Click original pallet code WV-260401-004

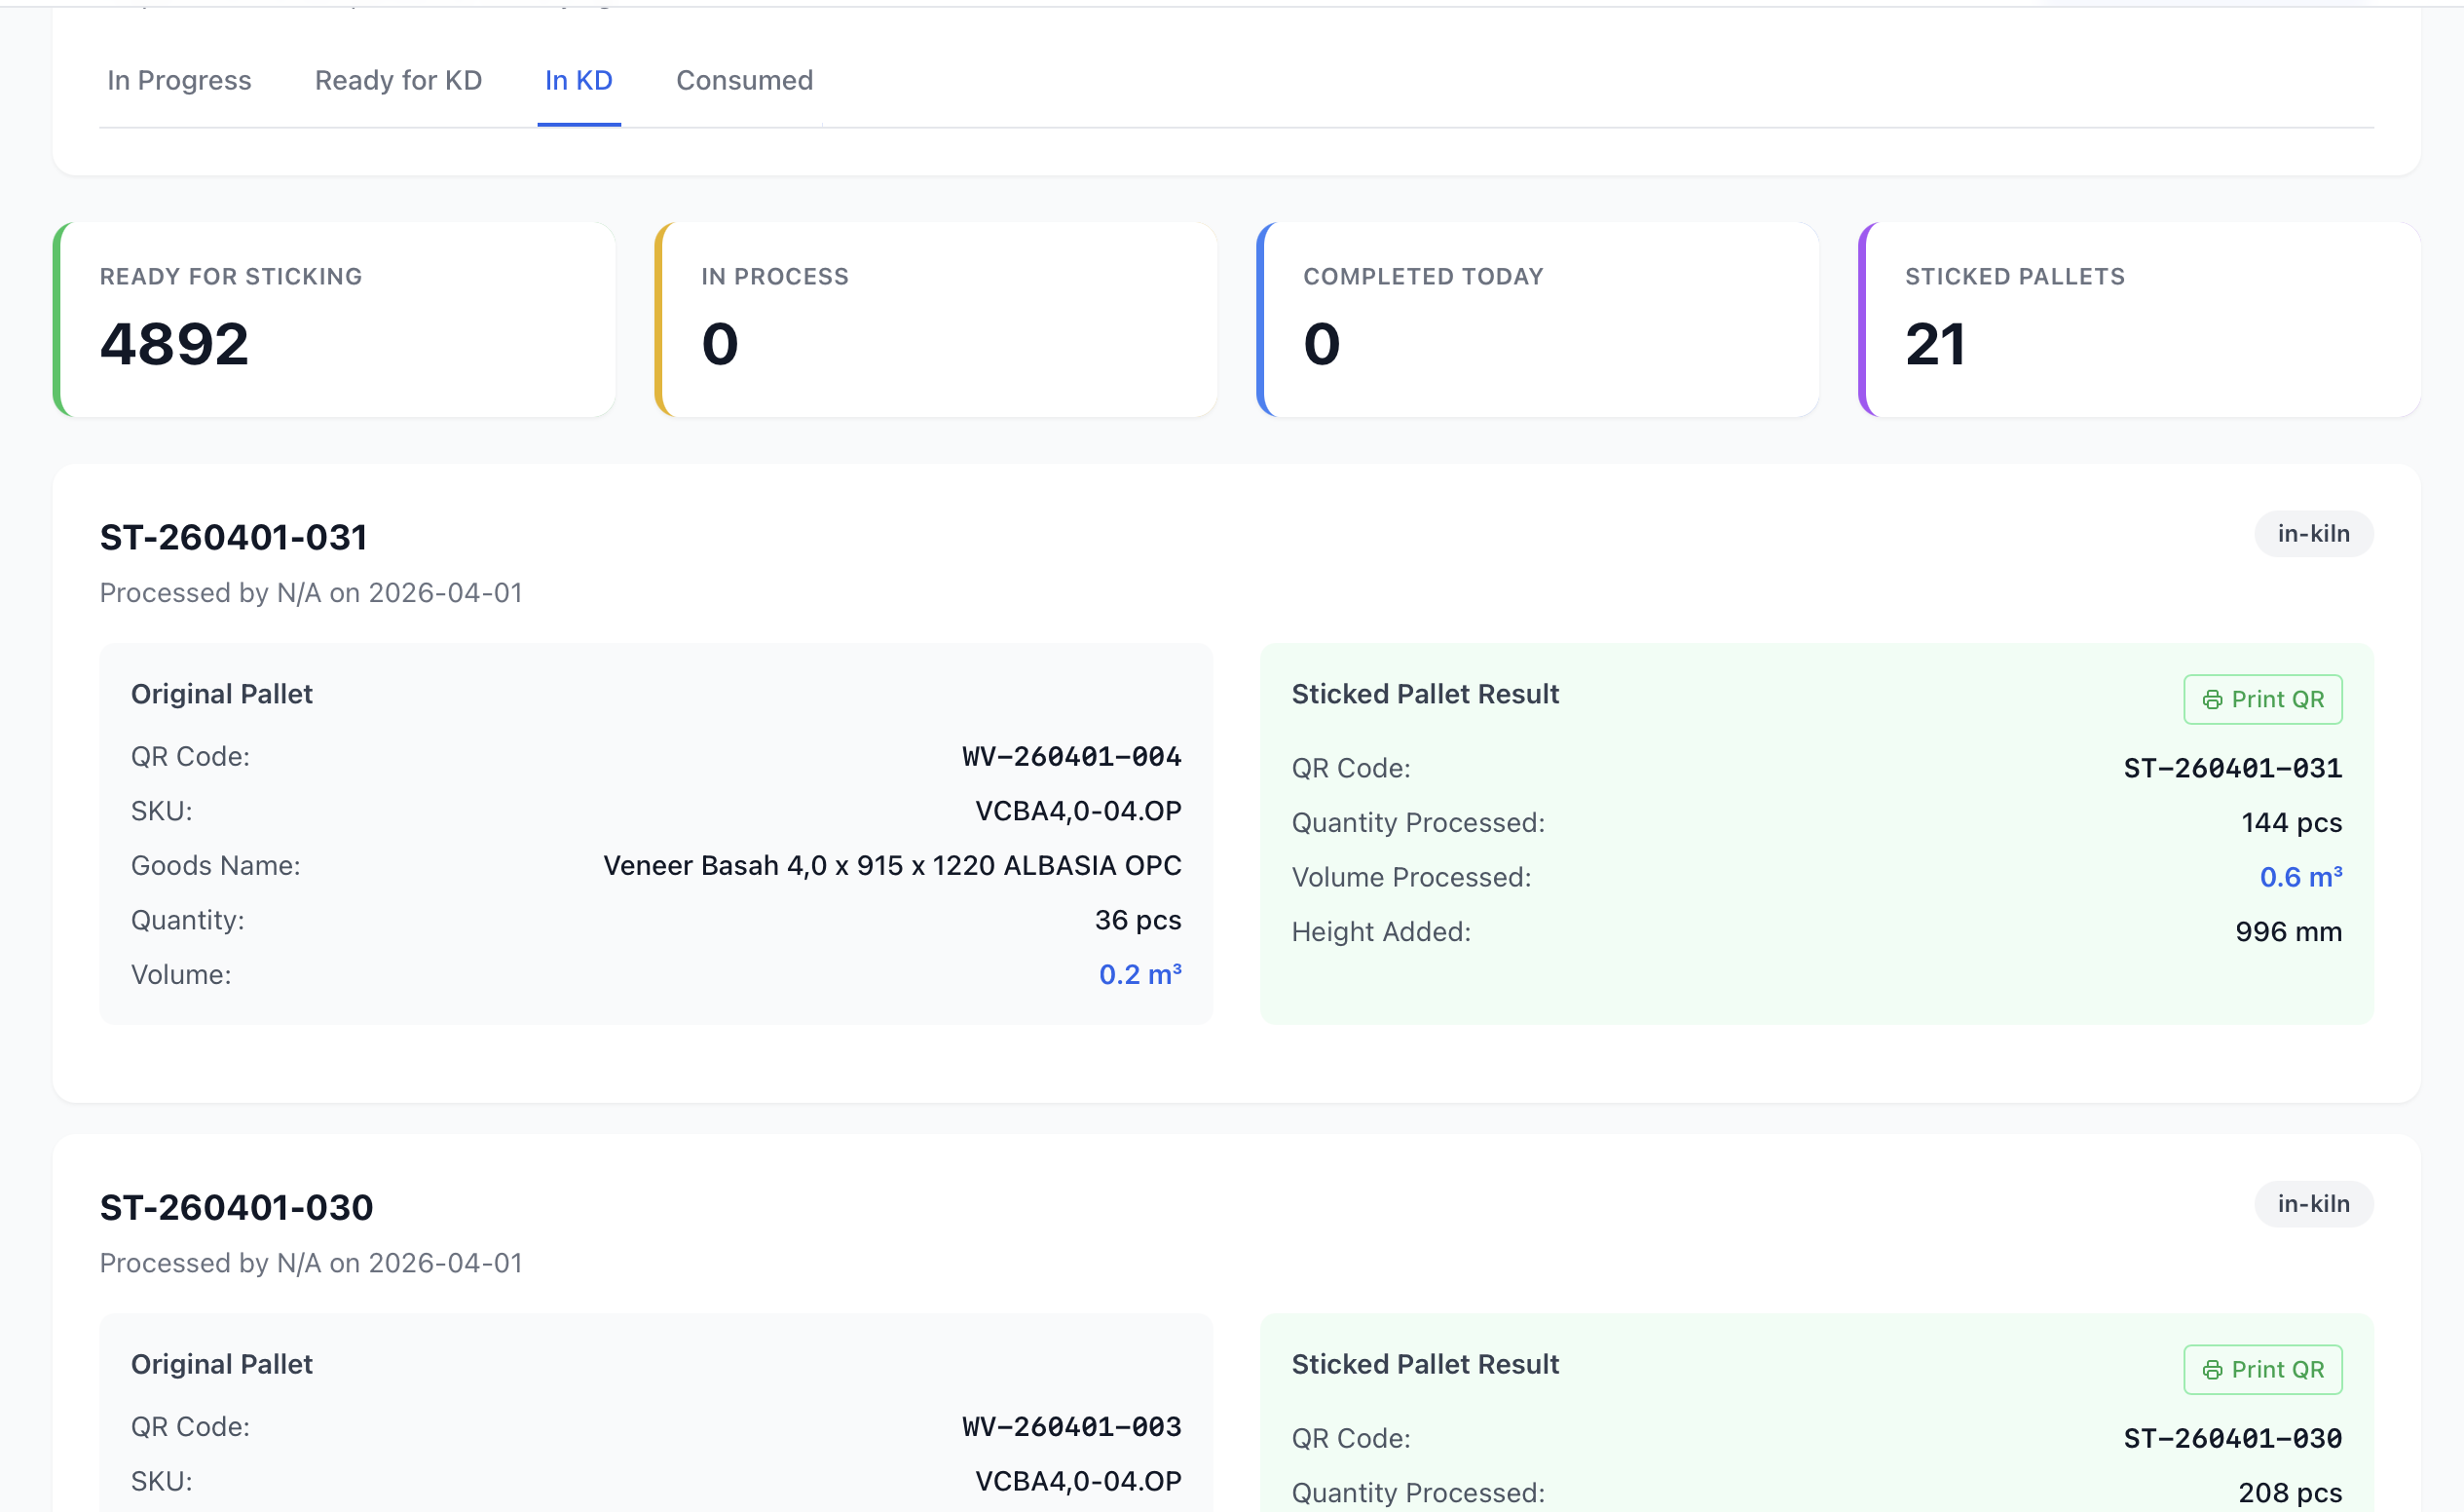pyautogui.click(x=1071, y=757)
